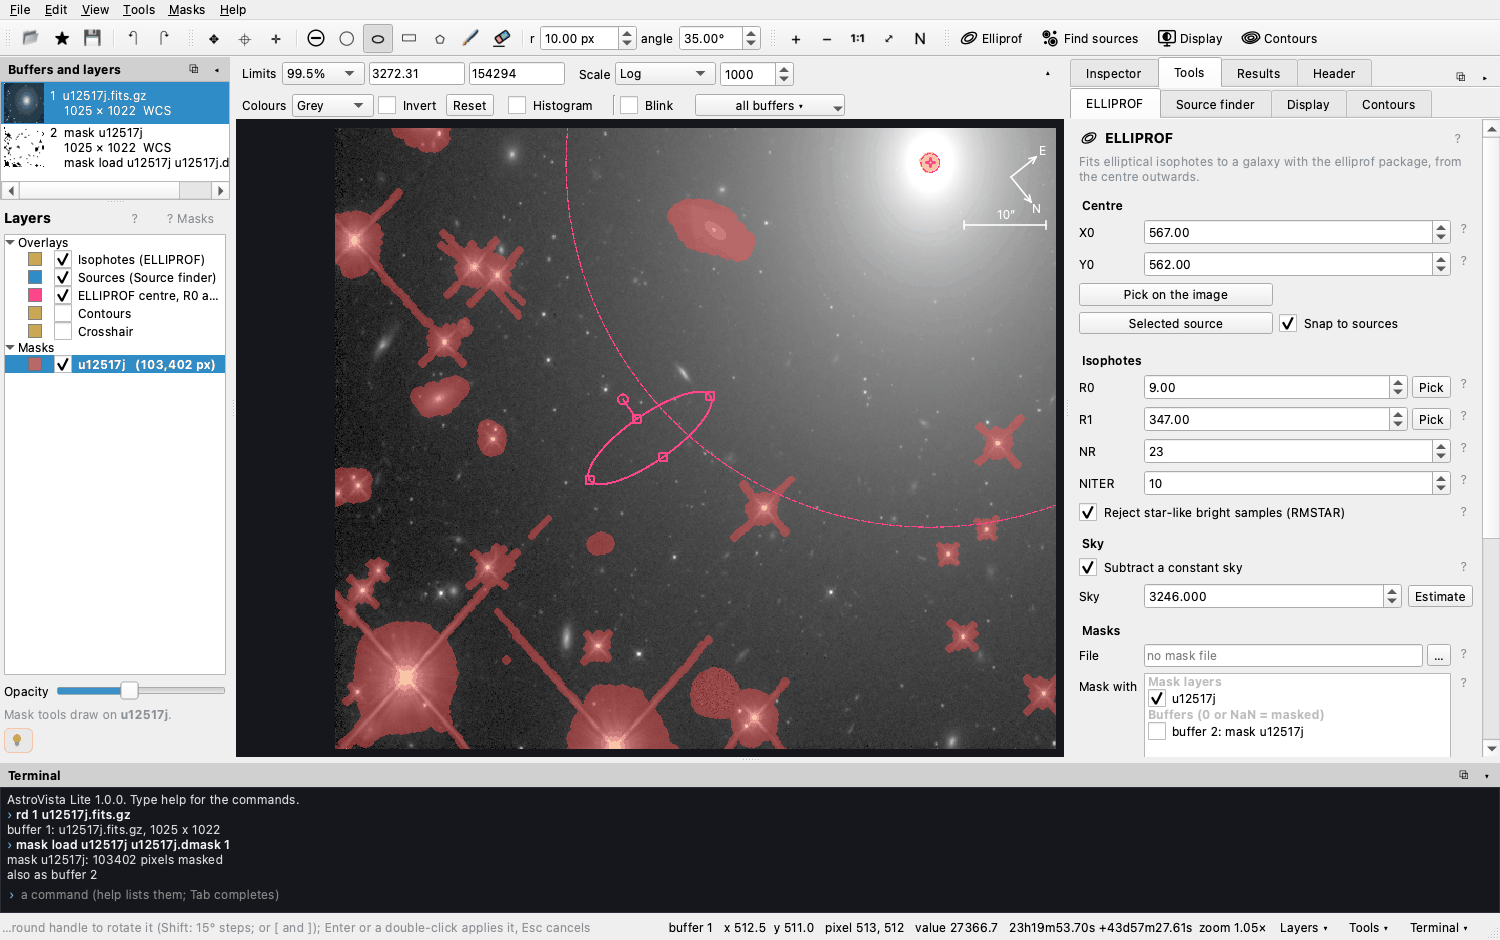This screenshot has height=940, width=1500.
Task: Select the crosshair target tool
Action: 245,39
